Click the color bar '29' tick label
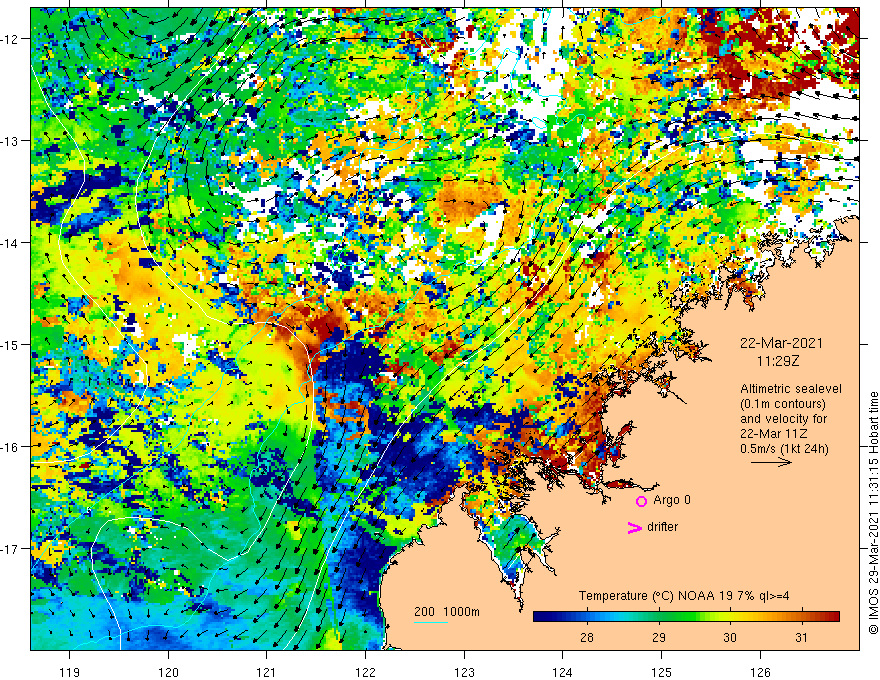This screenshot has width=880, height=680. pyautogui.click(x=659, y=637)
